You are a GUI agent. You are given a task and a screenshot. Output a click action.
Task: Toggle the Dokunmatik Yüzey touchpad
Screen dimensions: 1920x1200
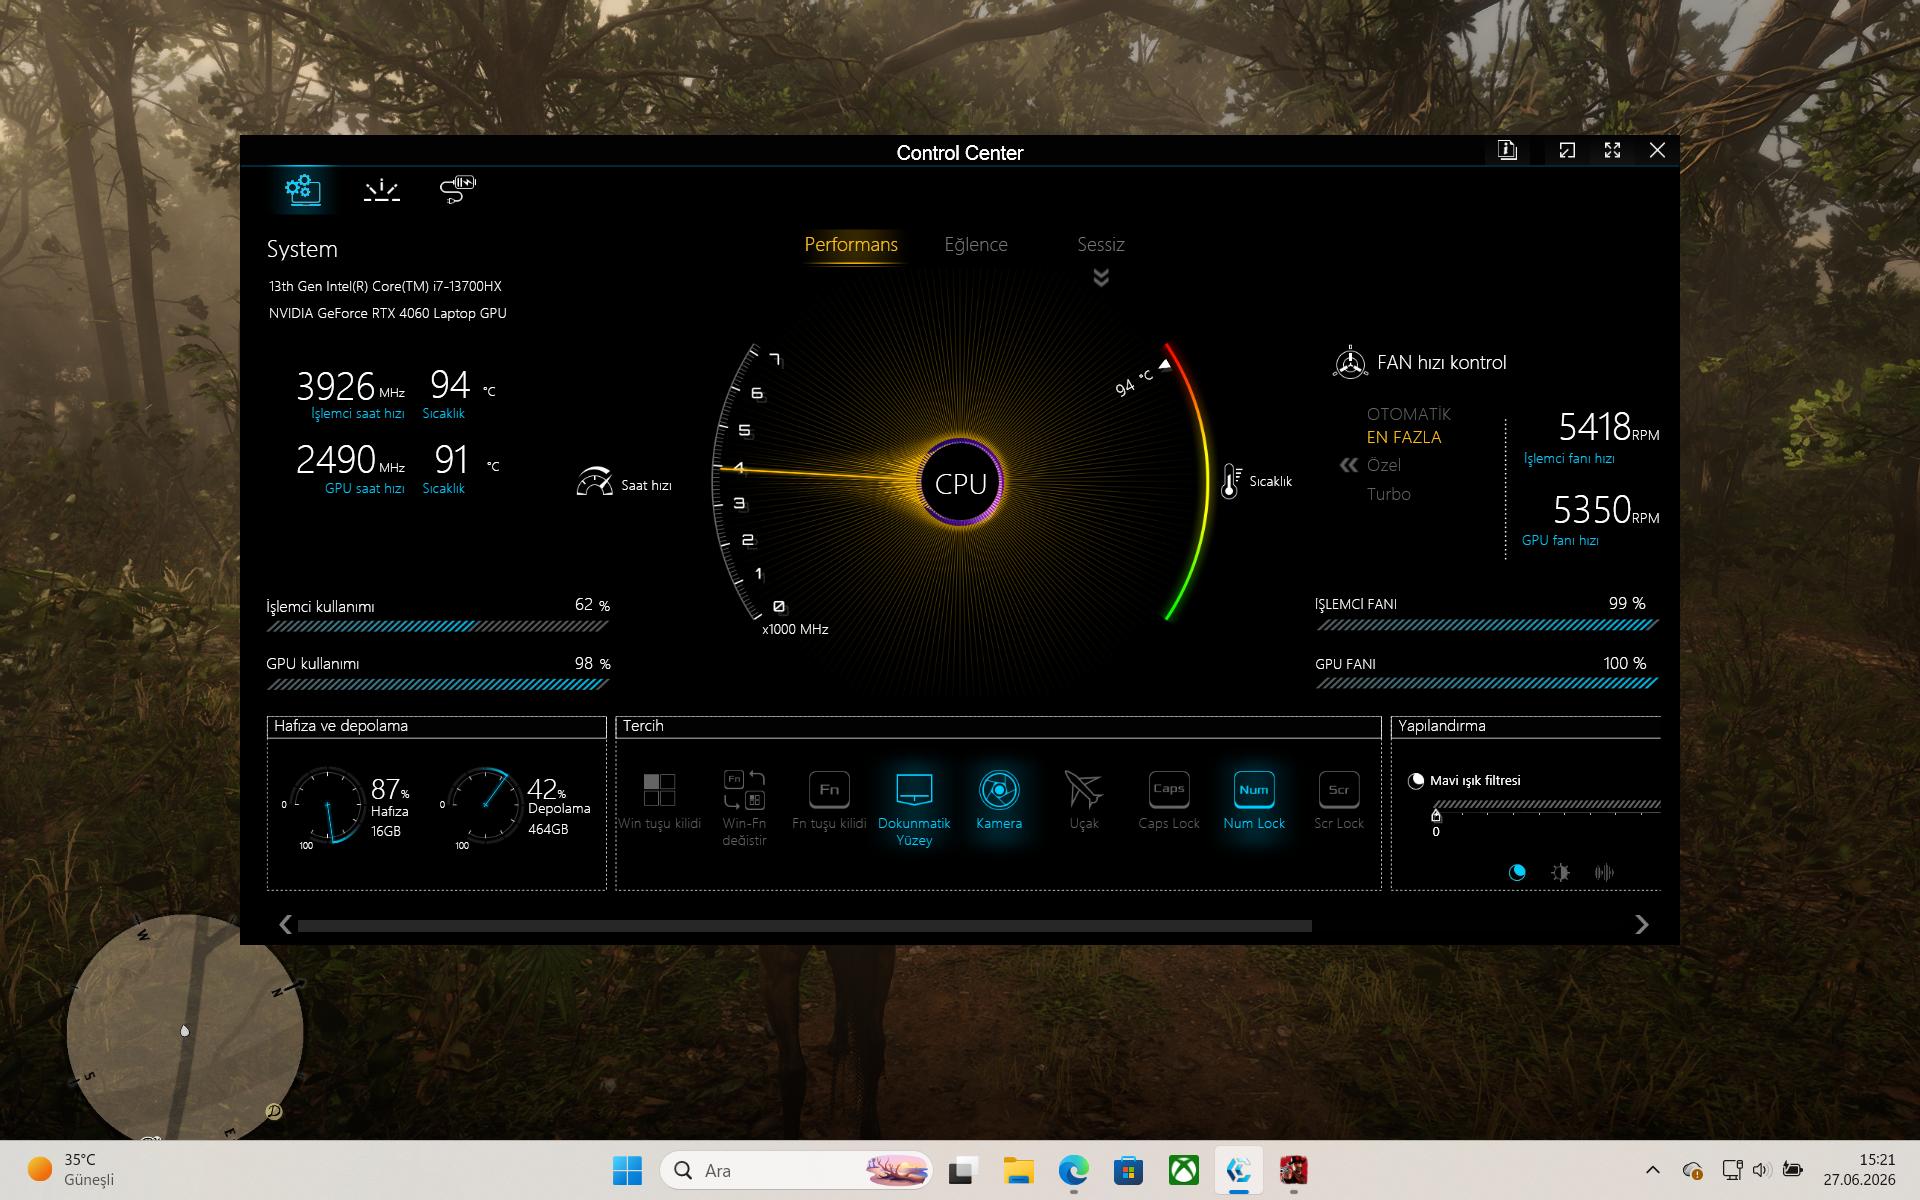pyautogui.click(x=914, y=808)
